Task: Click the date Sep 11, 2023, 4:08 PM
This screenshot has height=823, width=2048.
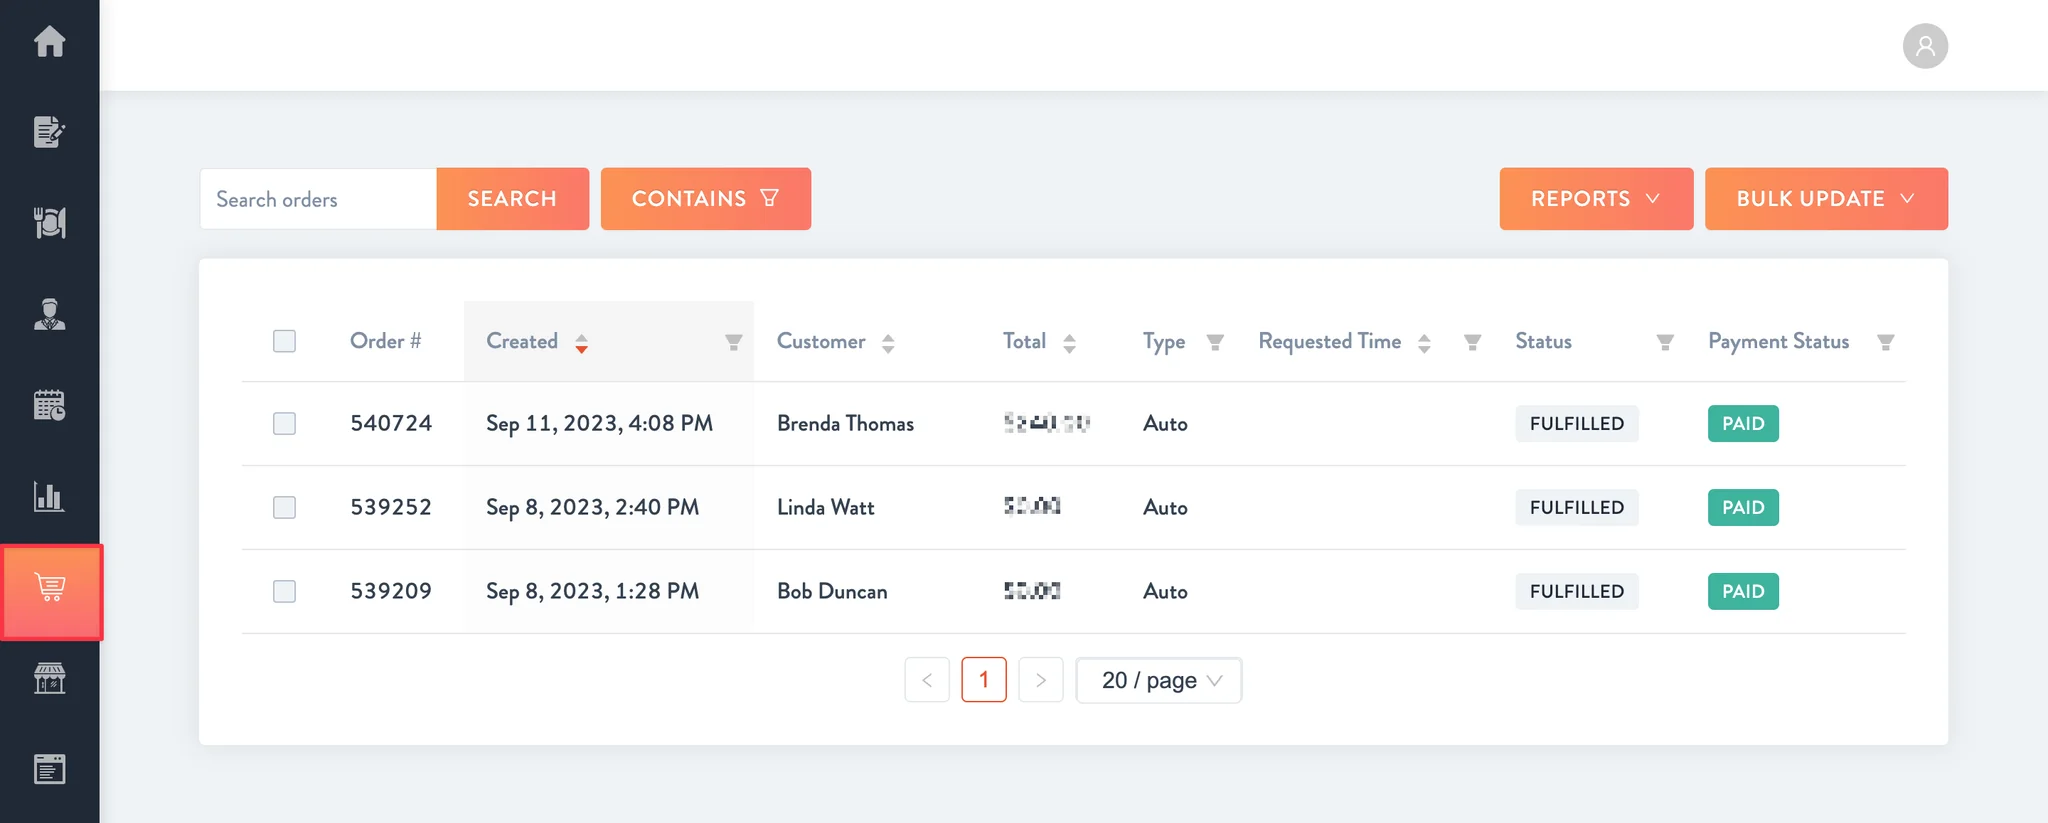Action: pyautogui.click(x=599, y=423)
